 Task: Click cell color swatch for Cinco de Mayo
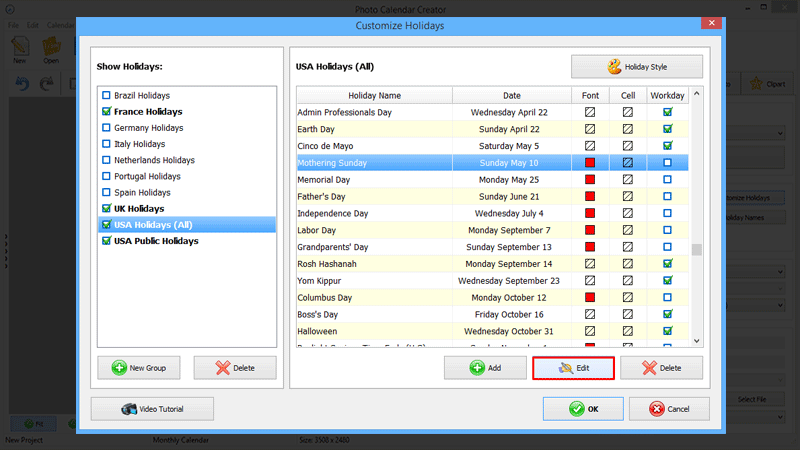click(628, 146)
